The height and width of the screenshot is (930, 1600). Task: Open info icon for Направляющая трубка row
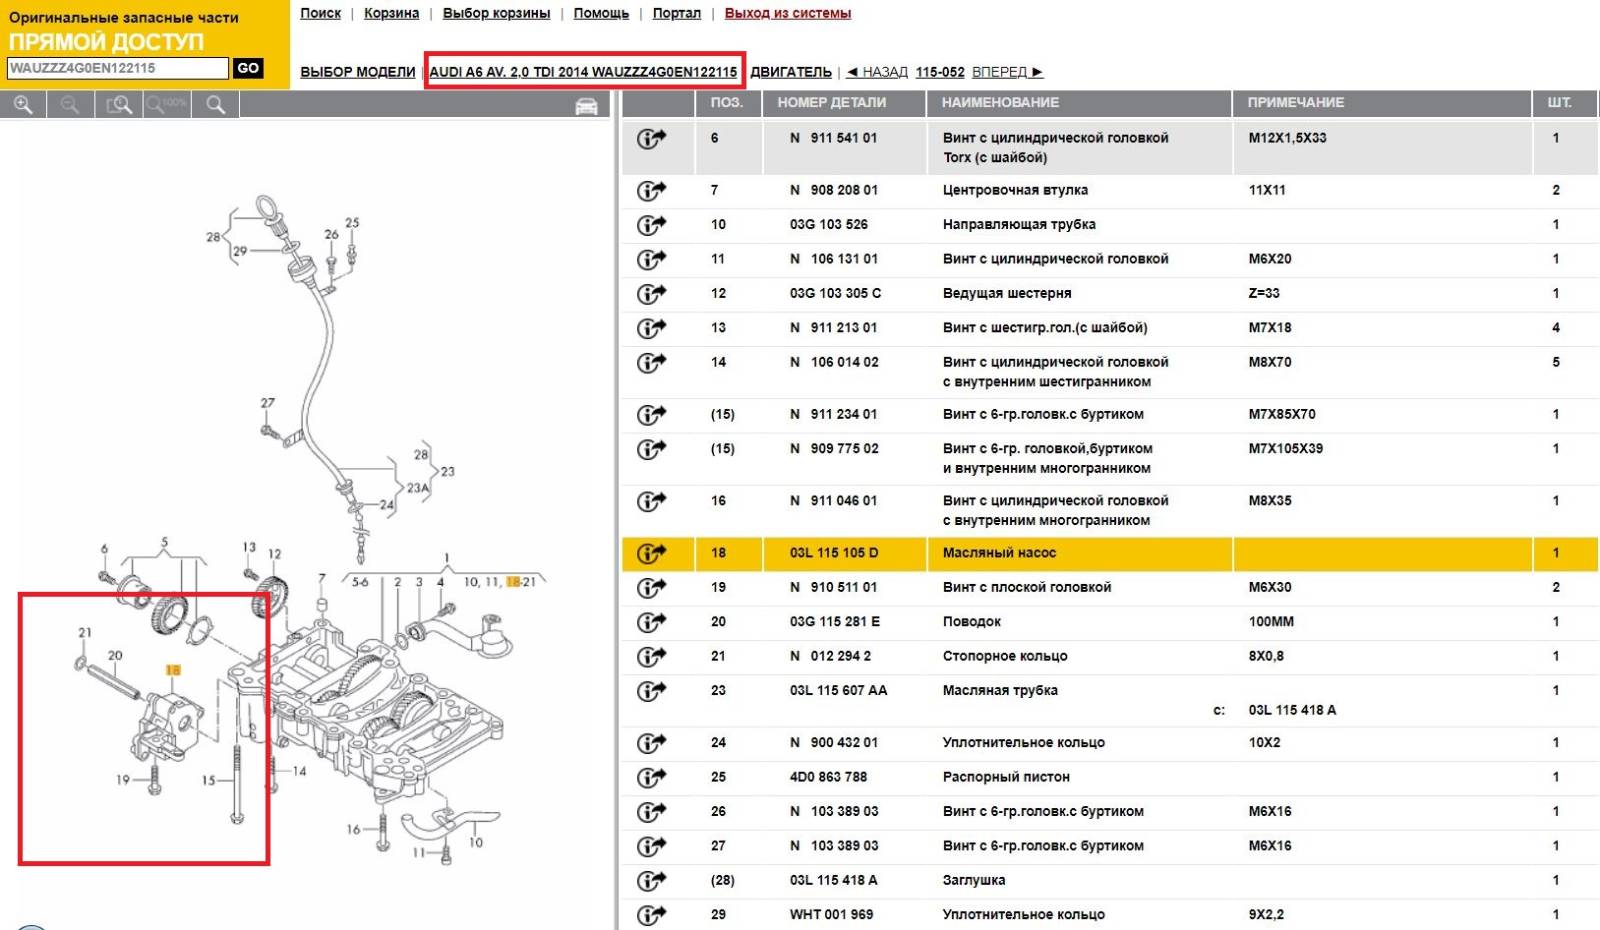tap(651, 225)
